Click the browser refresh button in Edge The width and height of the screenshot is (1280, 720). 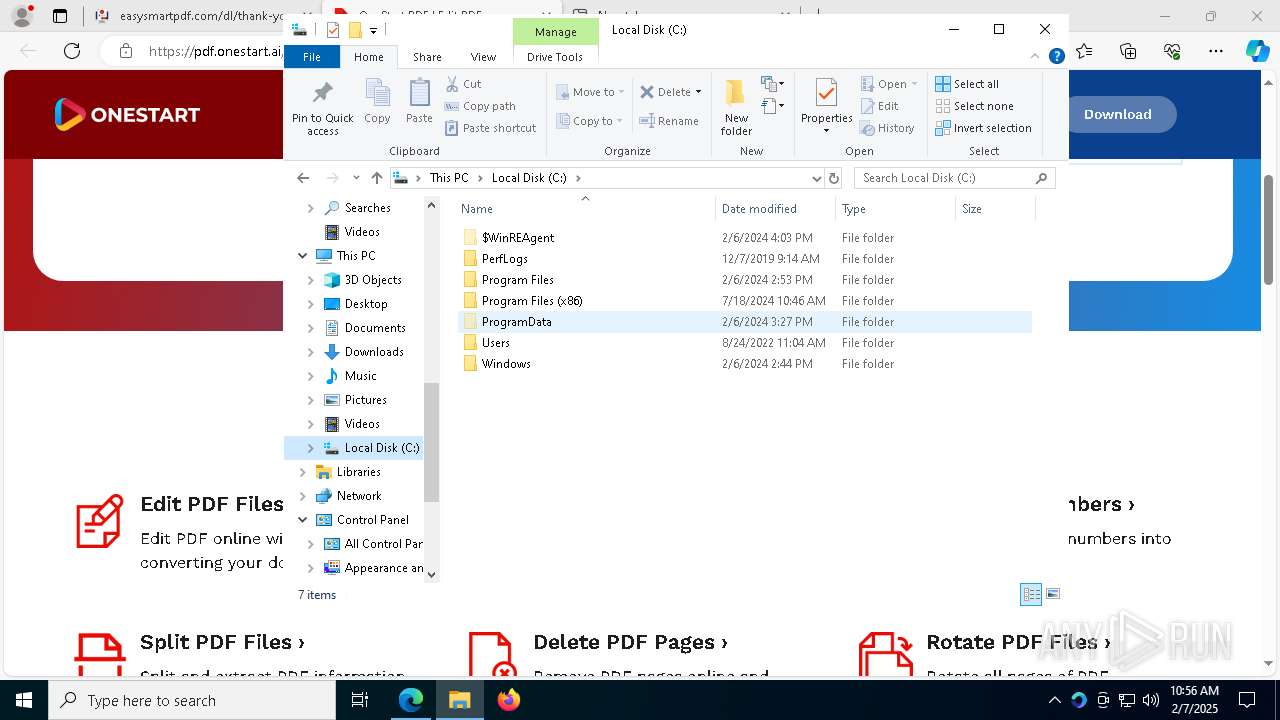72,51
